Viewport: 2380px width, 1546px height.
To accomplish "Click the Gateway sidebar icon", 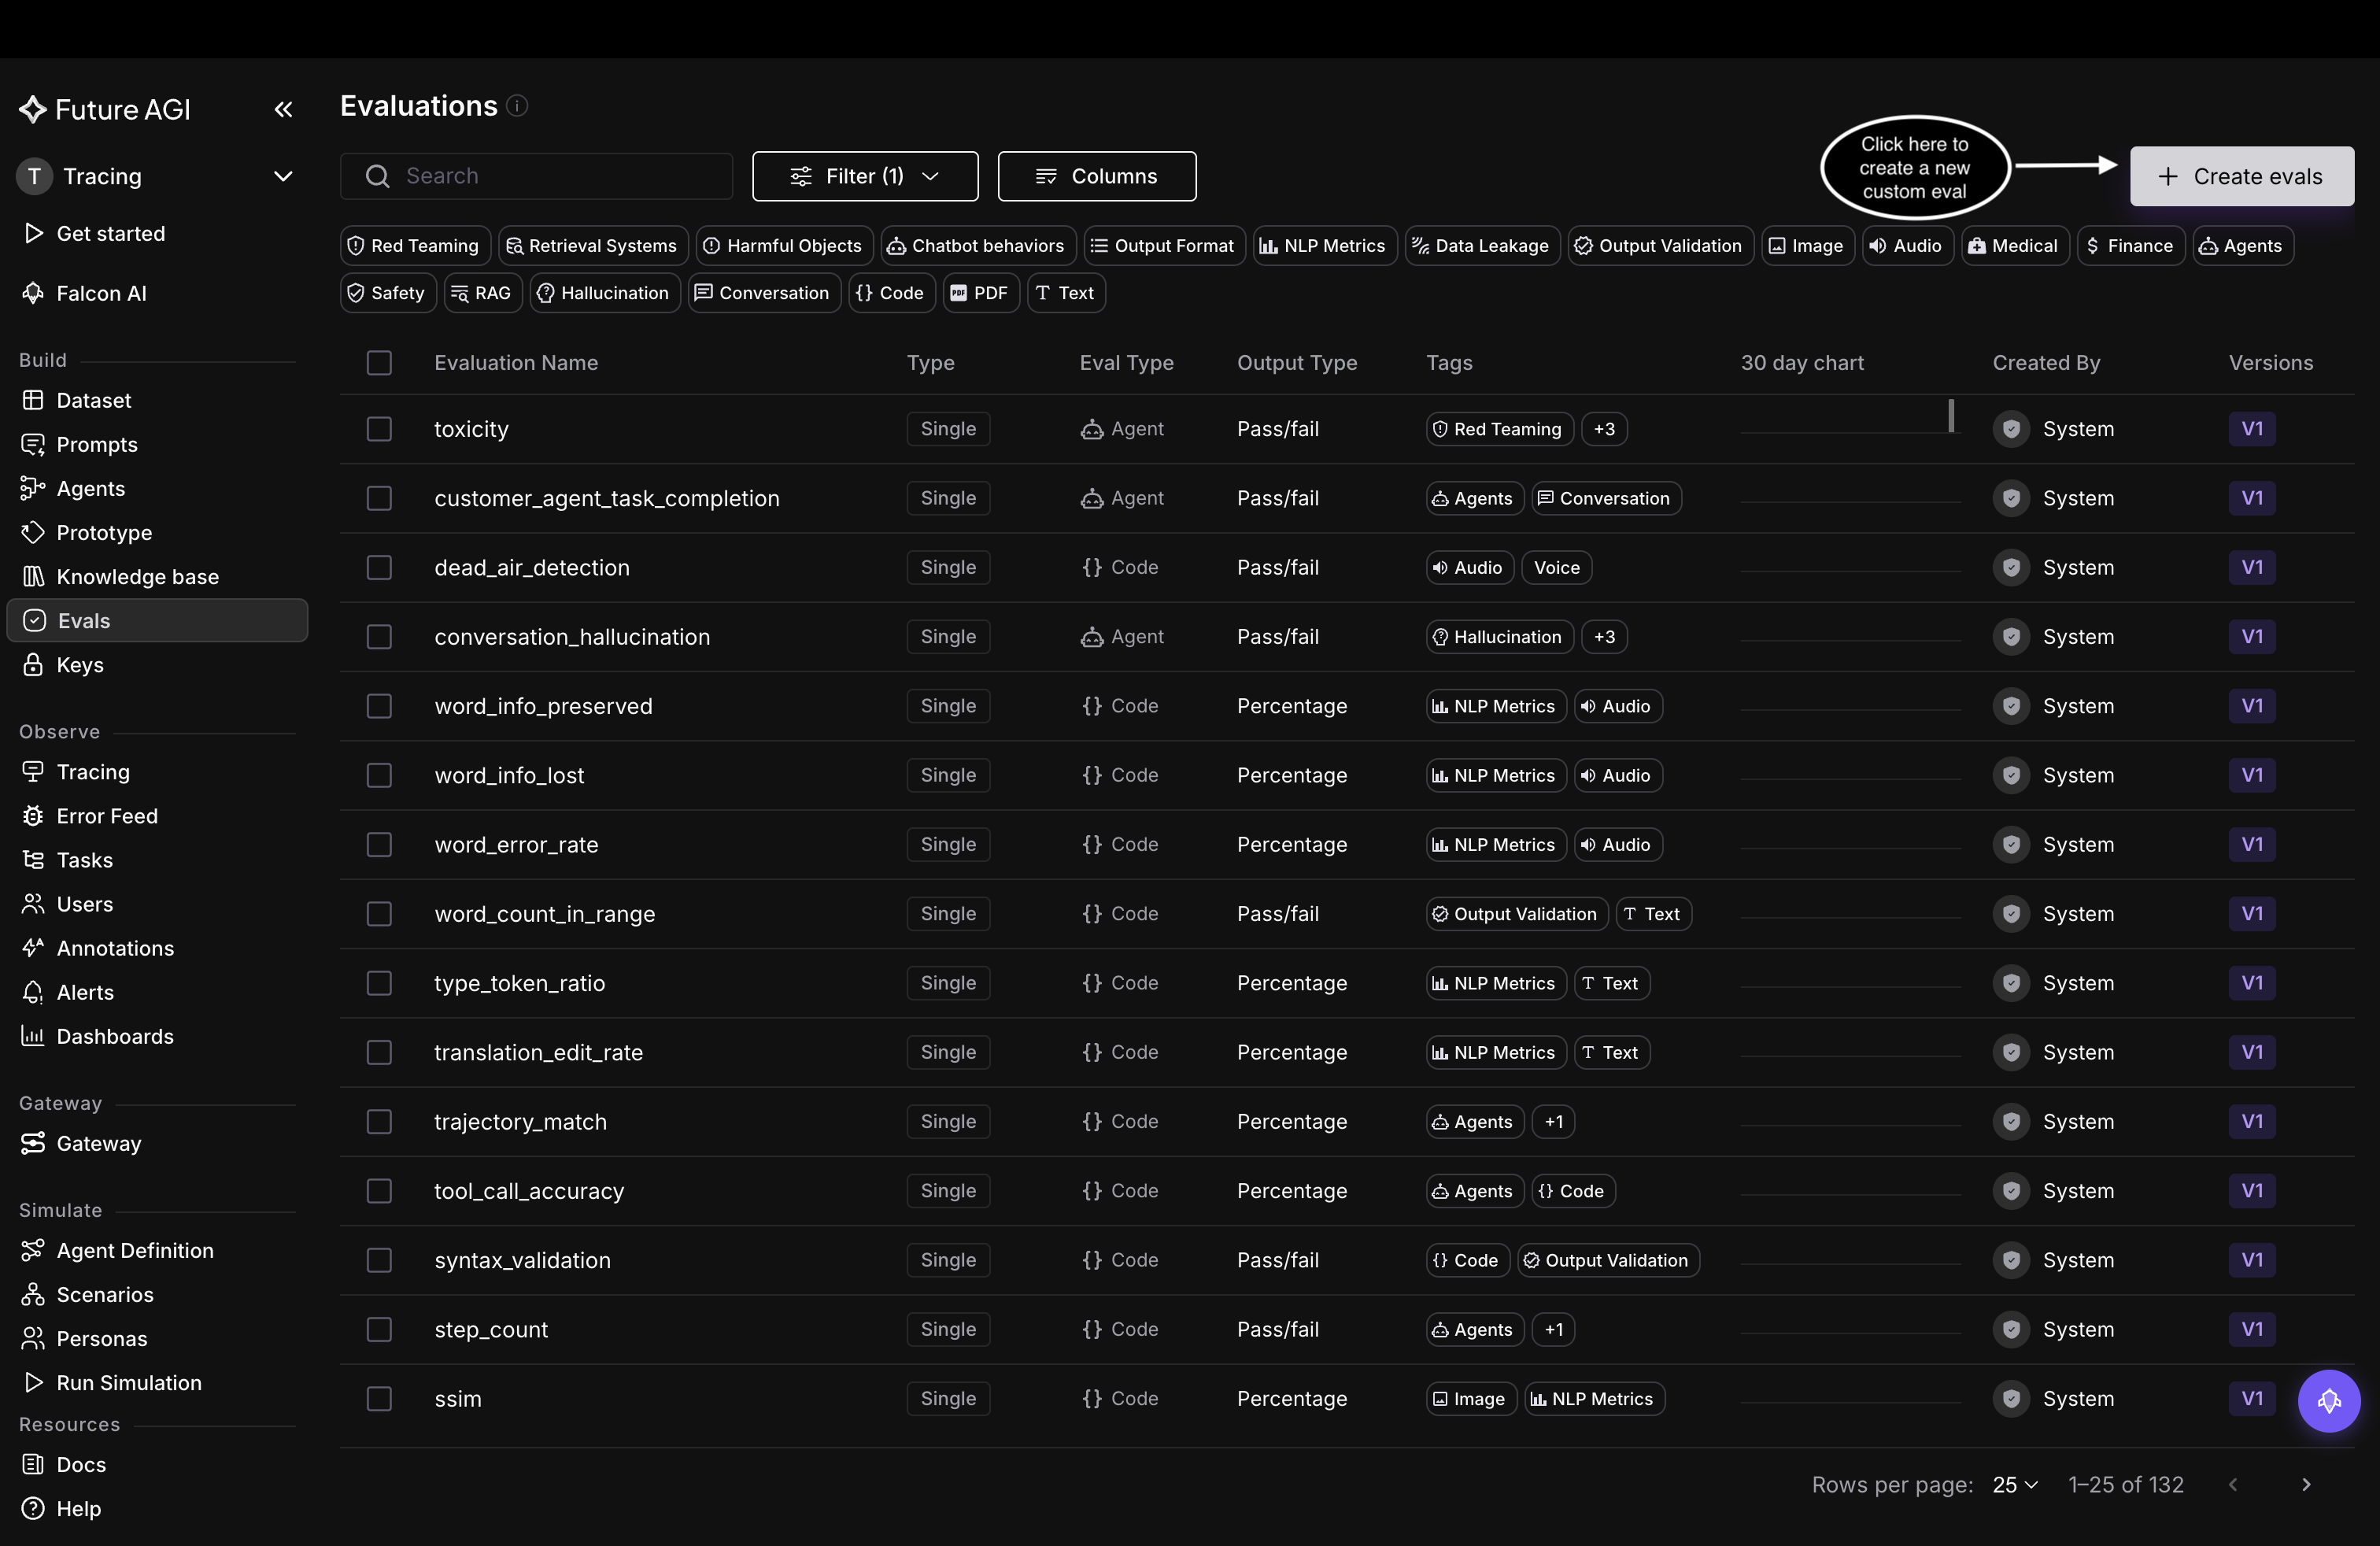I will tap(33, 1142).
